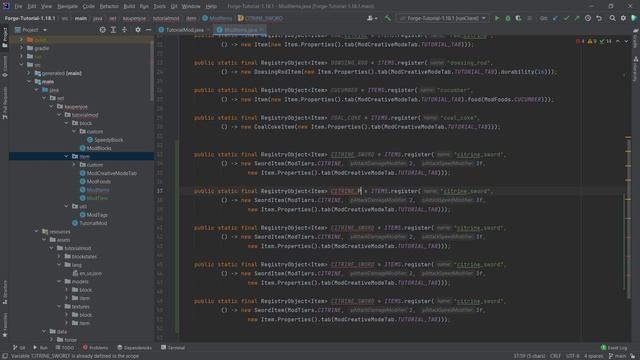Go to next highlighted error arrow

pyautogui.click(x=626, y=41)
